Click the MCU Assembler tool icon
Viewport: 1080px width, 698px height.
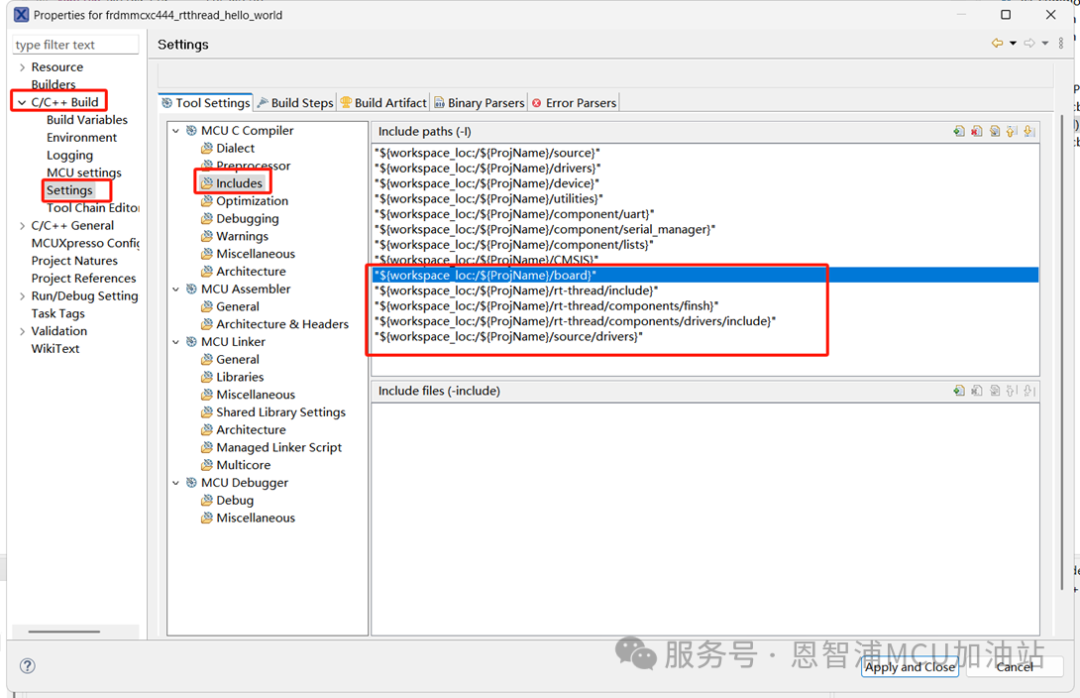click(x=191, y=289)
